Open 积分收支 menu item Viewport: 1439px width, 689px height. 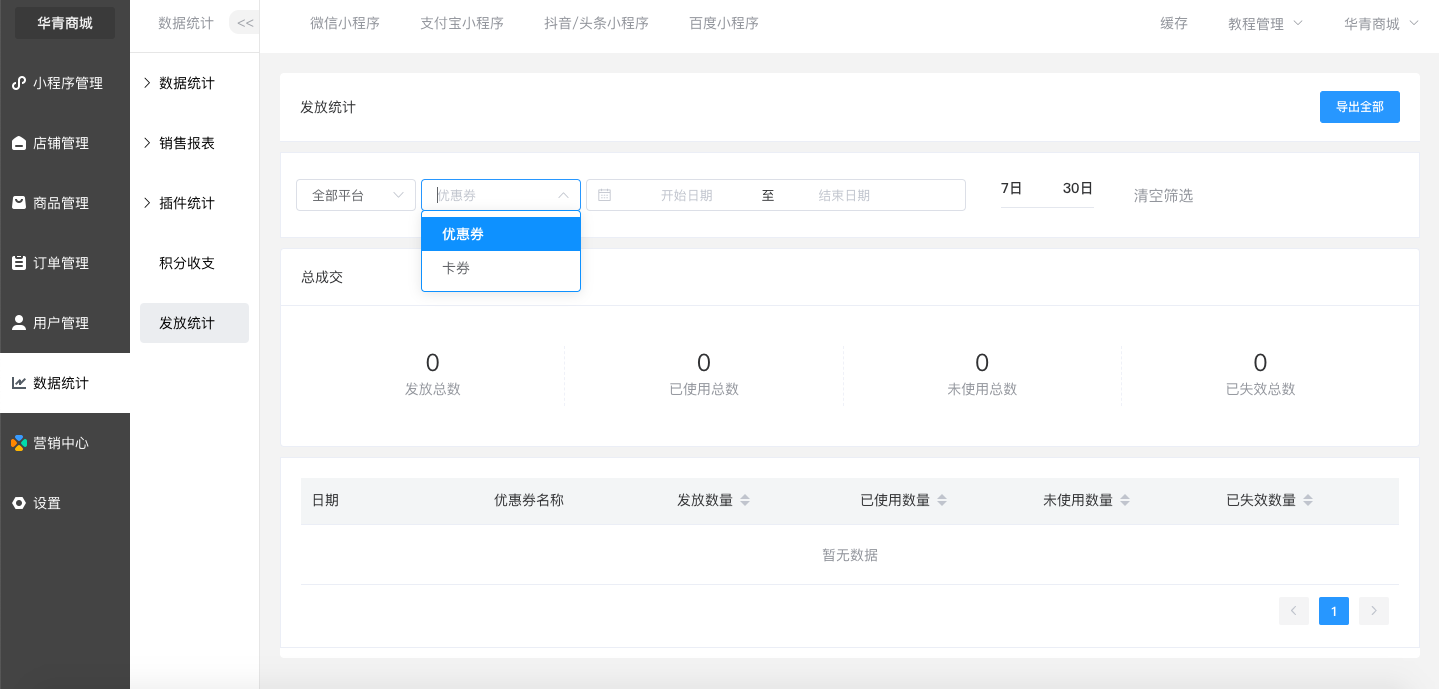coord(187,263)
